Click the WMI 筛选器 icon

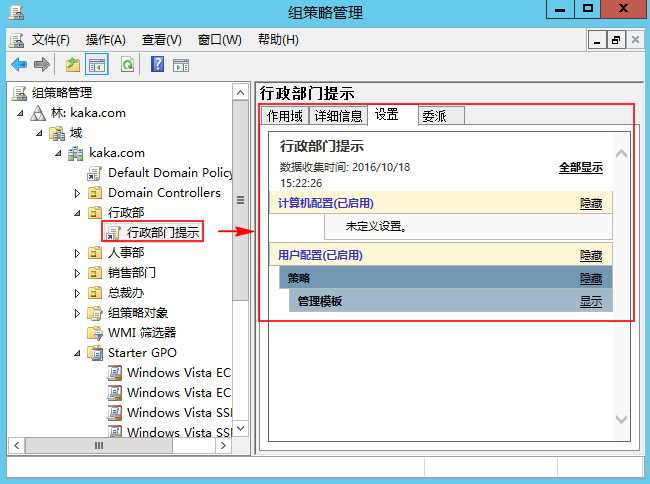coord(95,333)
